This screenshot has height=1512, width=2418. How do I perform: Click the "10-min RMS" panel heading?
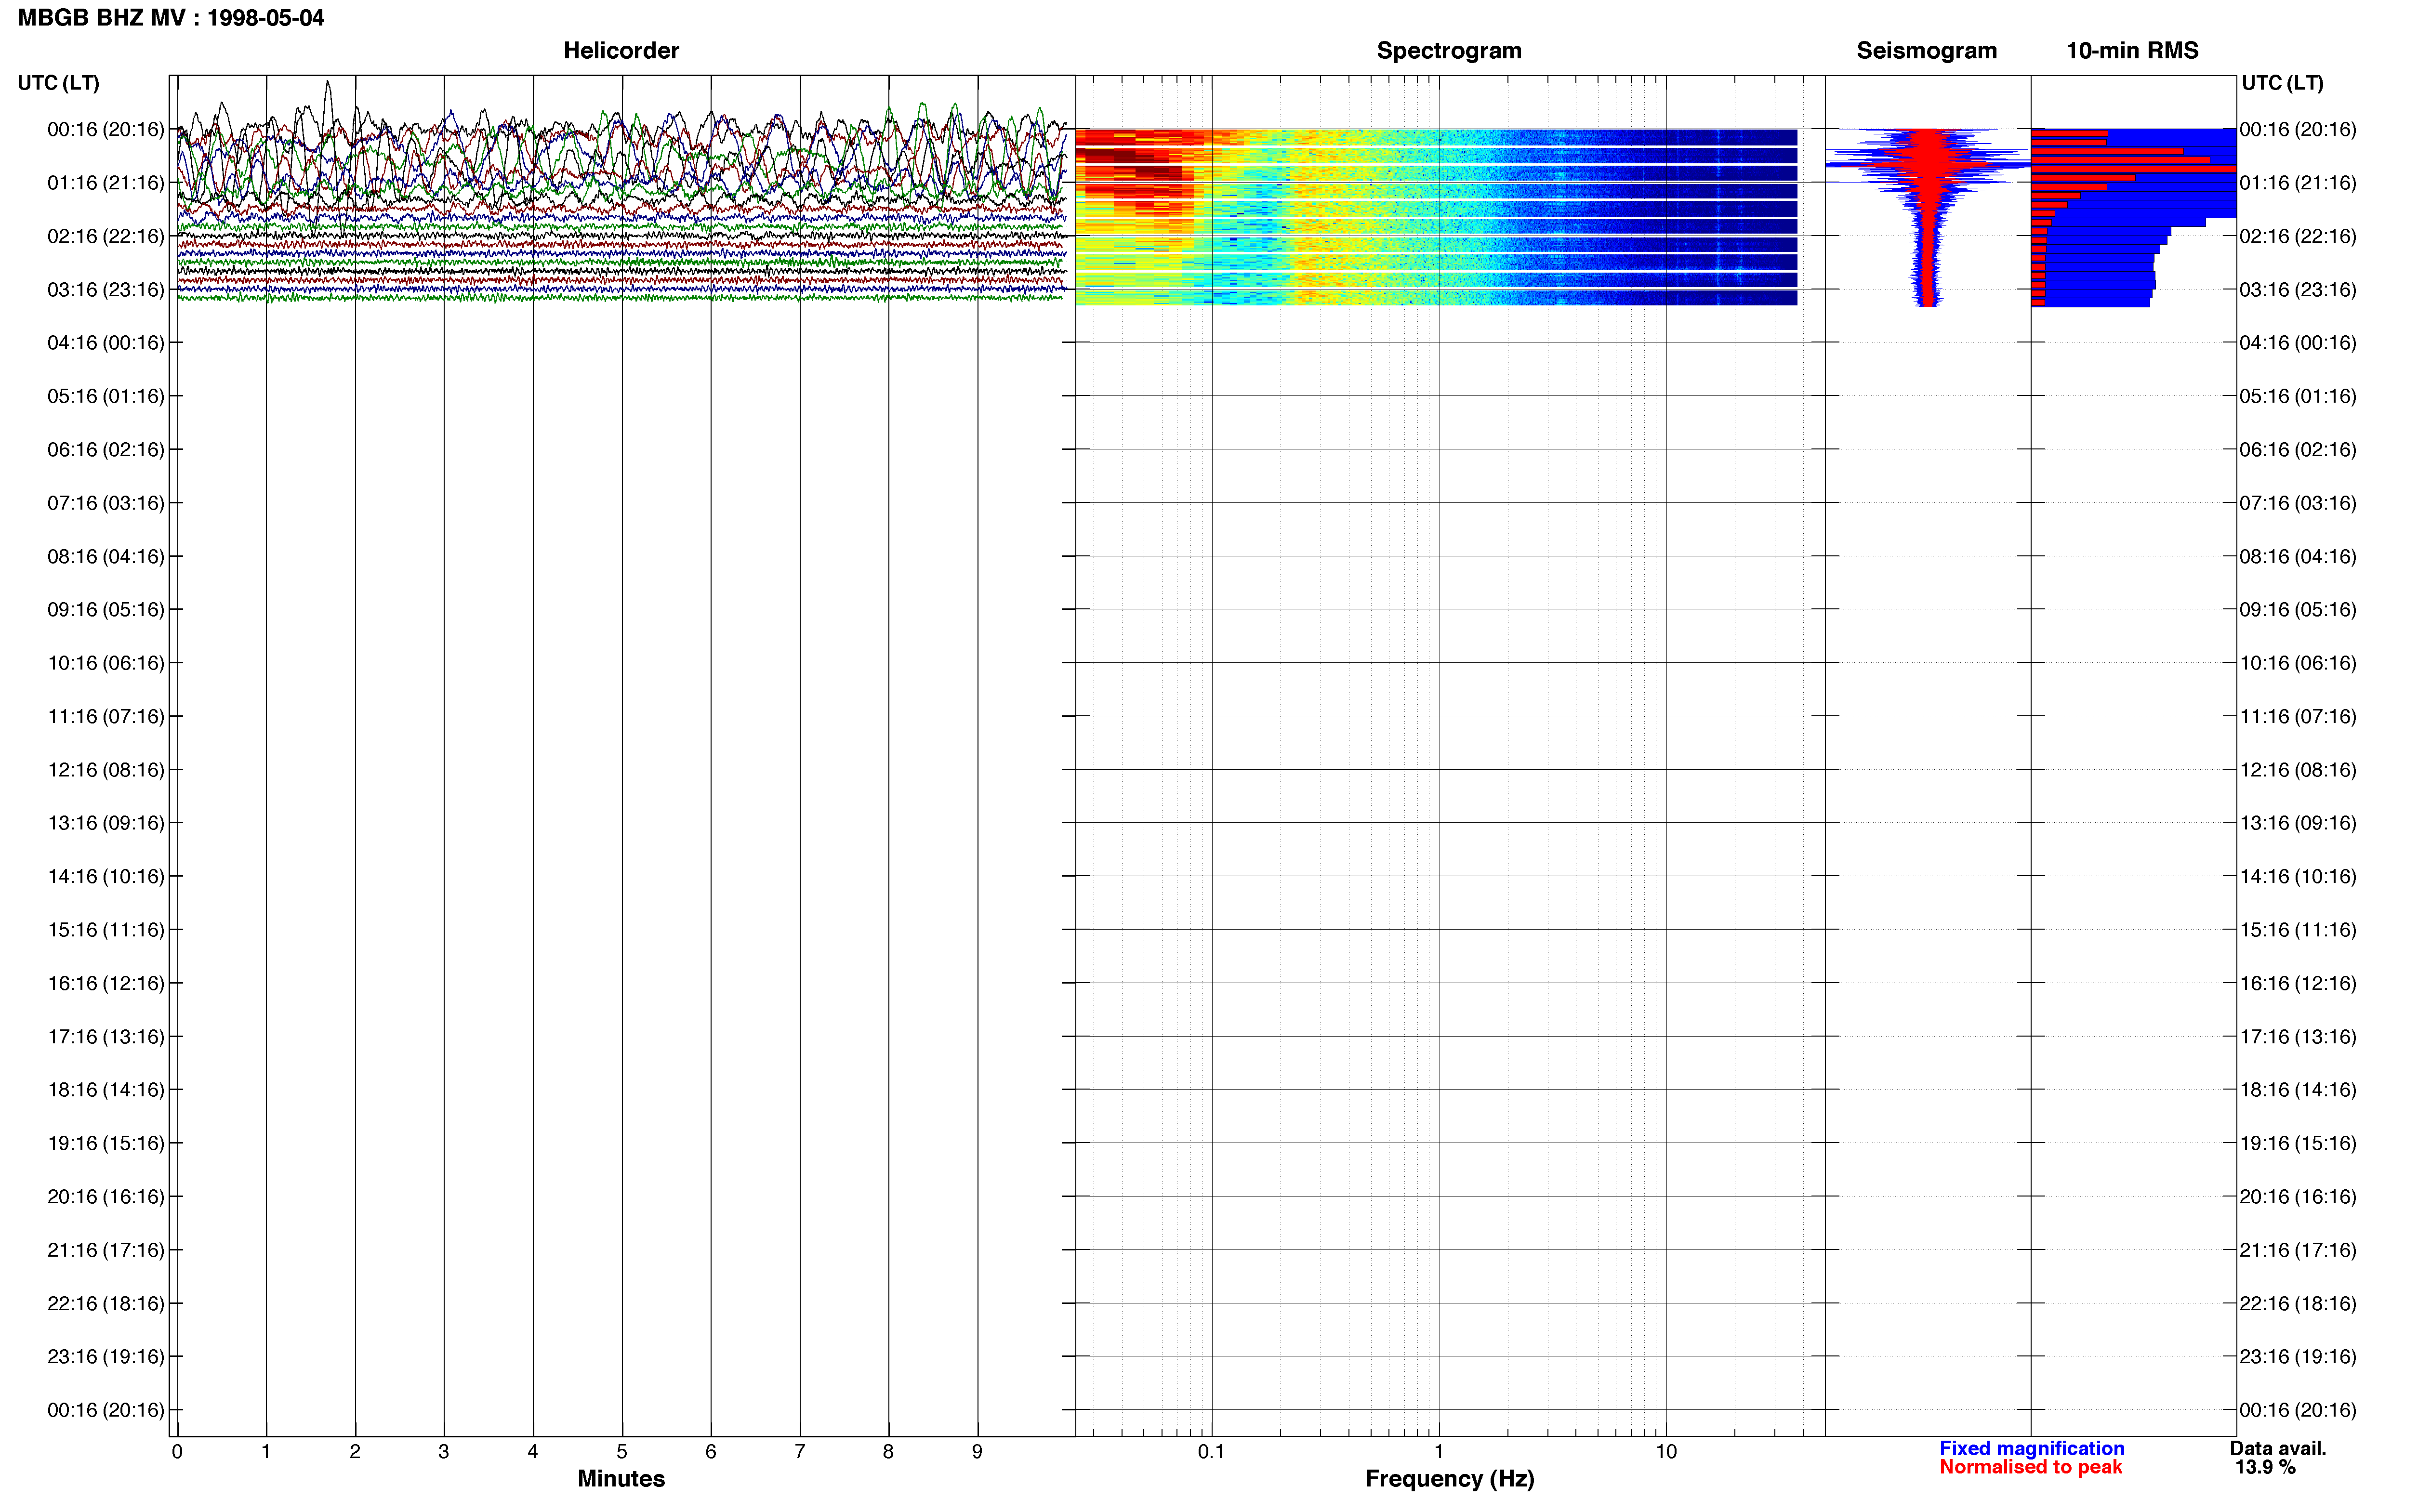coord(2132,51)
